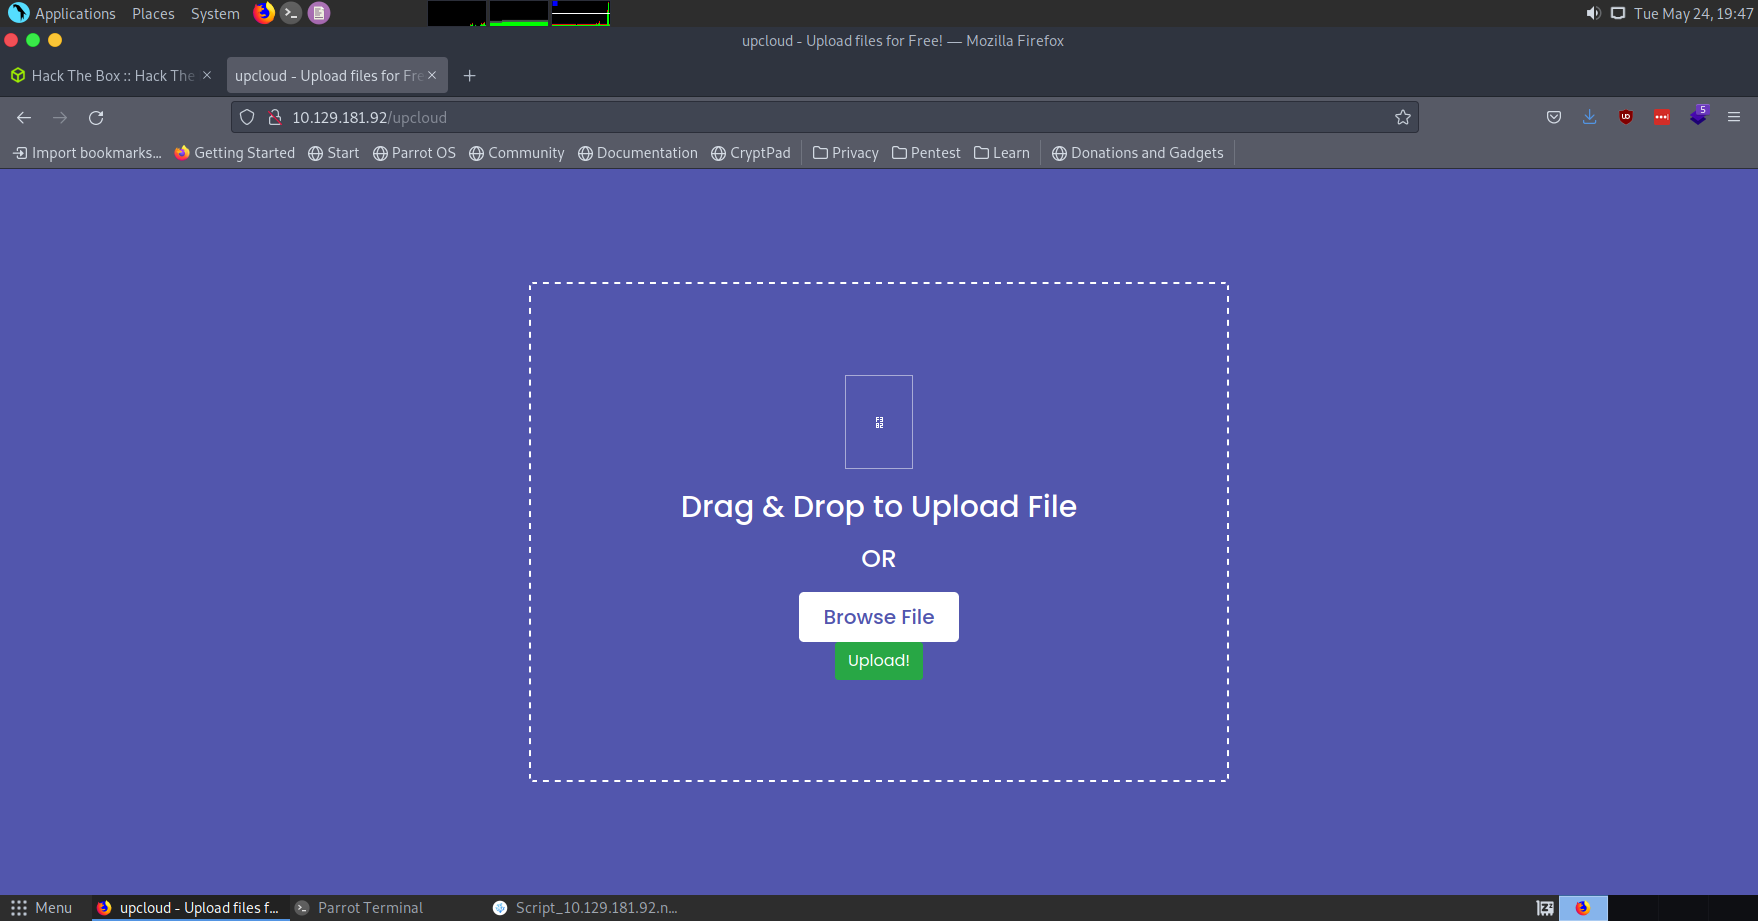The width and height of the screenshot is (1758, 921).
Task: Reload the upcloud page
Action: (x=96, y=117)
